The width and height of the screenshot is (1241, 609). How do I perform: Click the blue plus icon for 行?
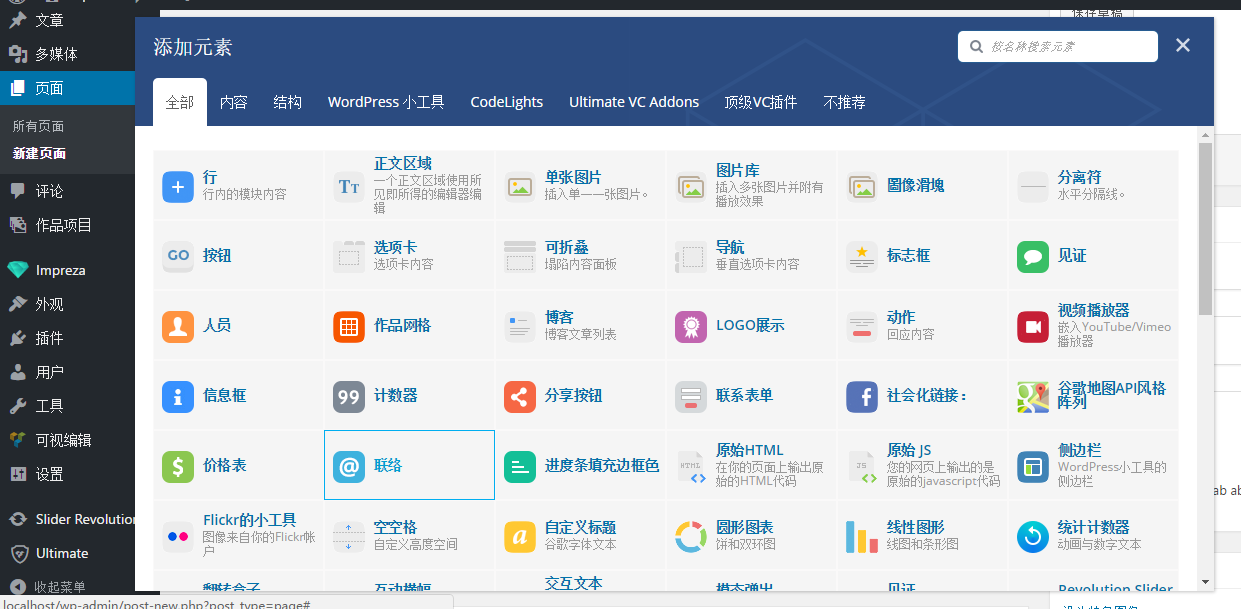coord(178,186)
